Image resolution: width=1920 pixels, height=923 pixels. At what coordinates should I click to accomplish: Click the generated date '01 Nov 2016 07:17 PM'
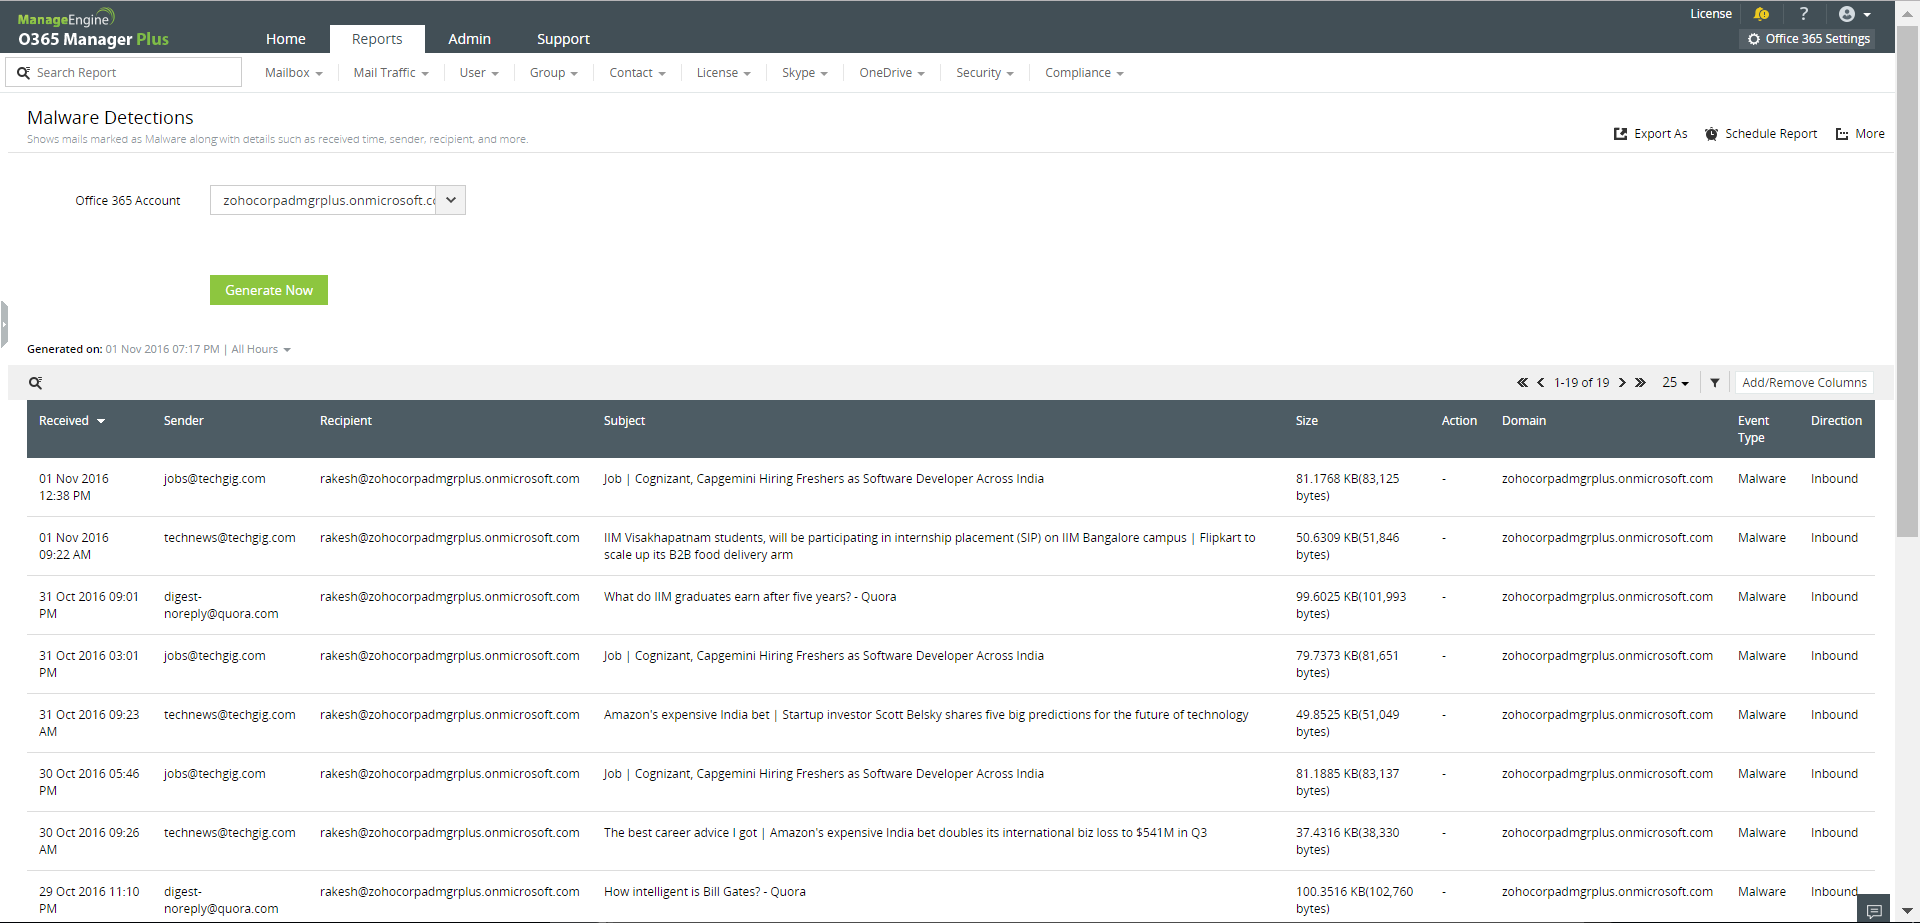(x=162, y=350)
